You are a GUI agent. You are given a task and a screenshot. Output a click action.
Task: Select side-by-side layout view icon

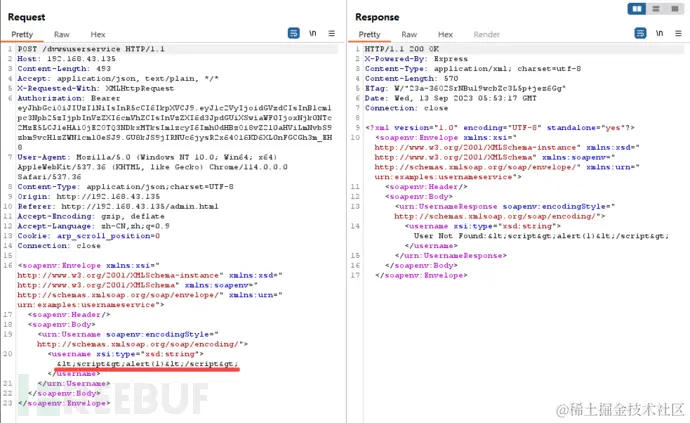(637, 9)
